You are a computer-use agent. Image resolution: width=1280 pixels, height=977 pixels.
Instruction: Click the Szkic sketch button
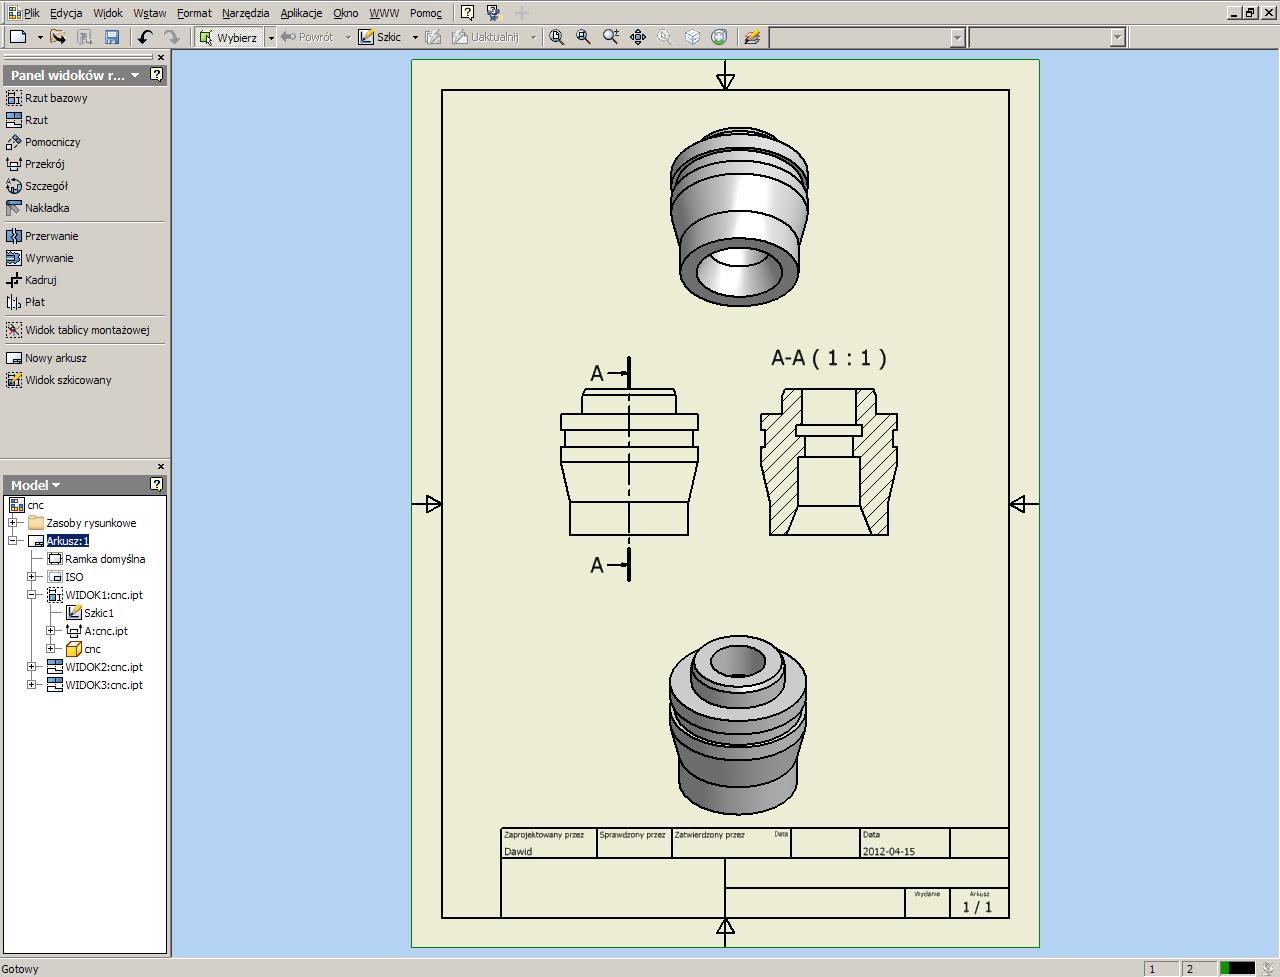(380, 37)
